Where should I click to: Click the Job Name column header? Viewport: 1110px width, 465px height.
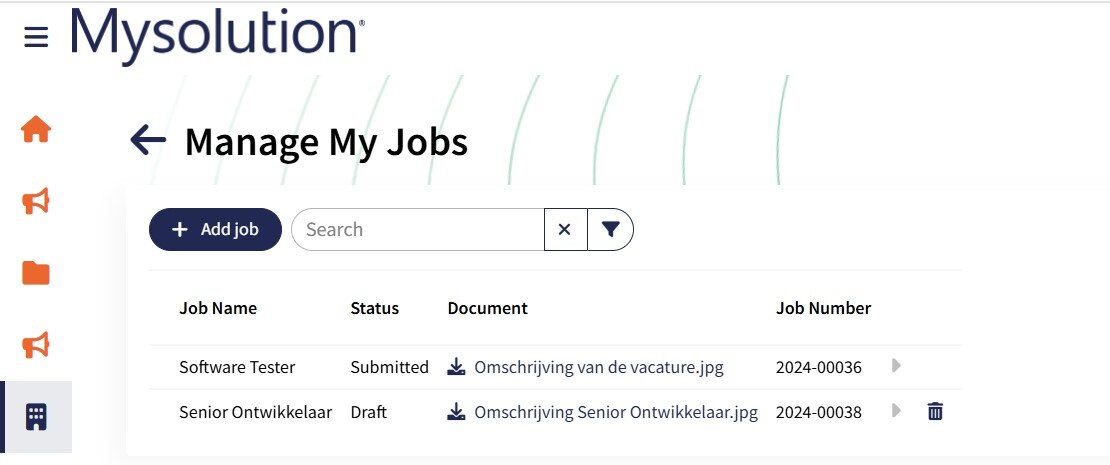(x=218, y=308)
